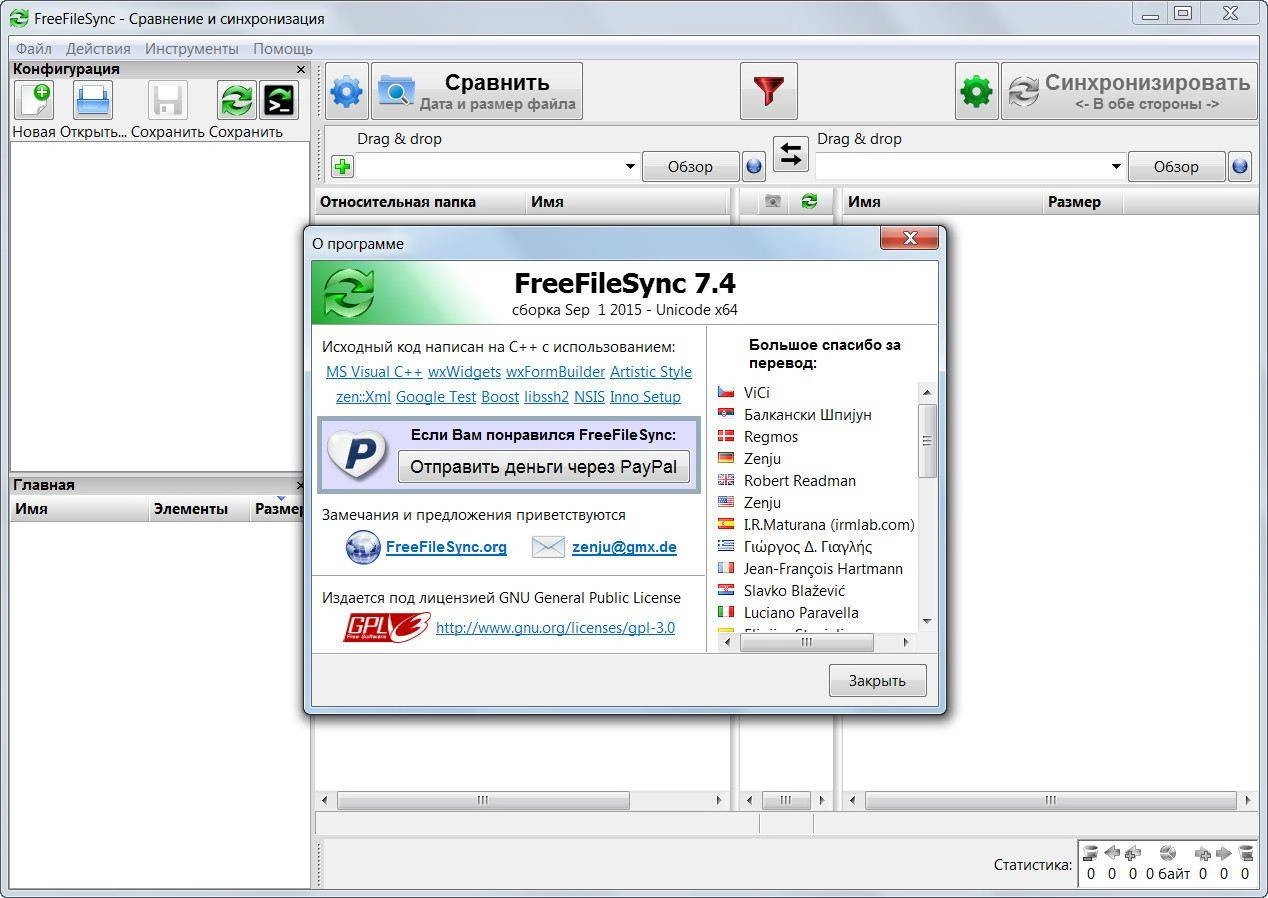The height and width of the screenshot is (898, 1268).
Task: Open the NSIS link
Action: (589, 397)
